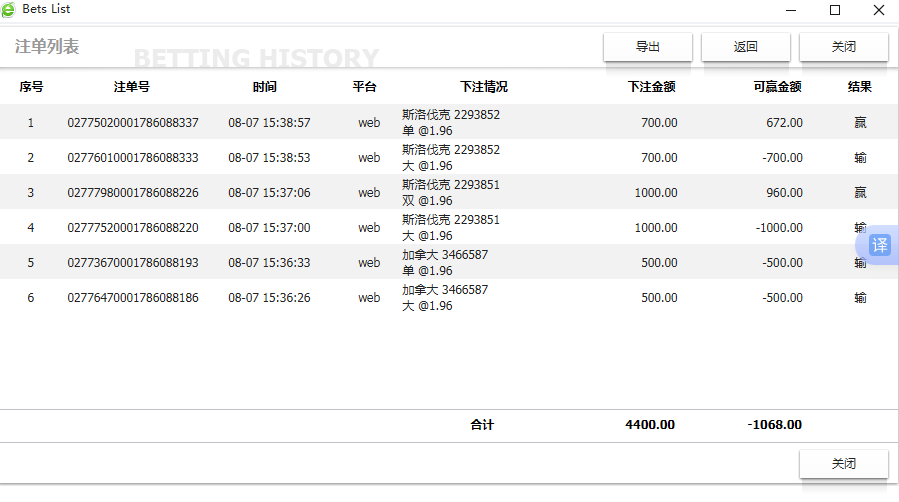899x502 pixels.
Task: Click bet detail 加拿大 3466587 单 @1.96
Action: point(445,262)
